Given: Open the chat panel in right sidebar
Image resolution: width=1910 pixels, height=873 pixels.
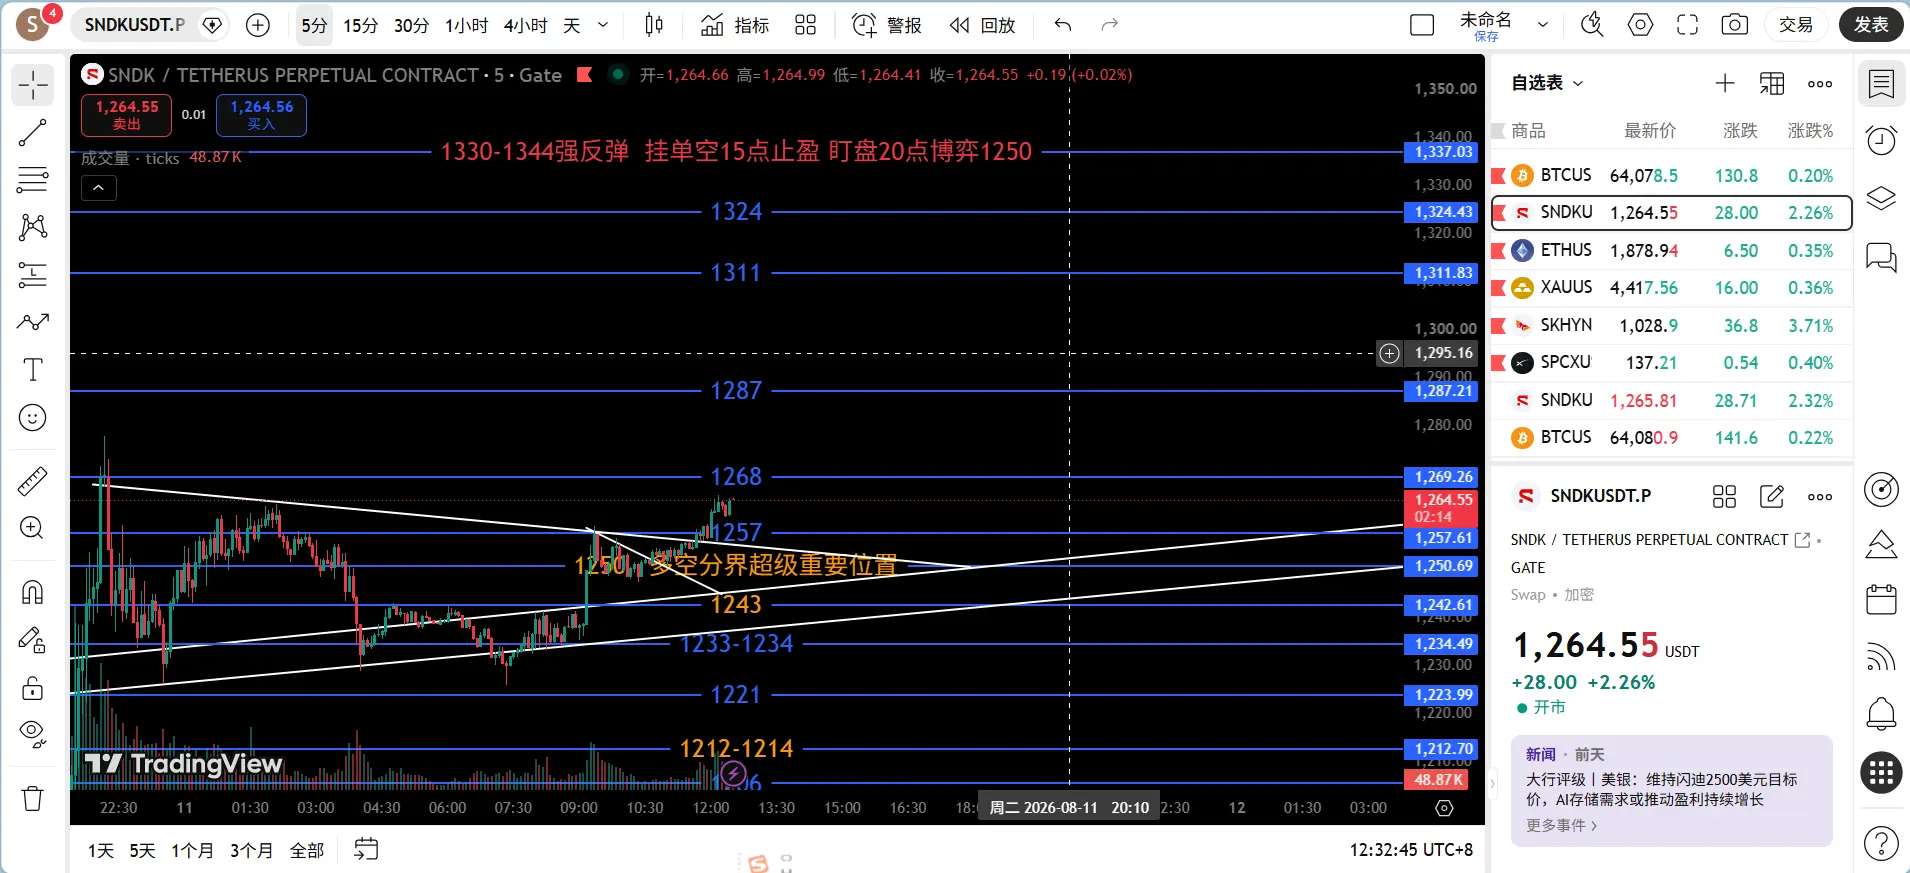Looking at the screenshot, I should (1881, 257).
